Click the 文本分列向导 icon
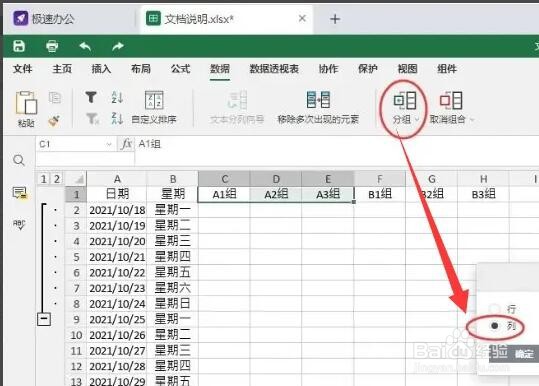Viewport: 539px width, 386px height. tap(237, 100)
